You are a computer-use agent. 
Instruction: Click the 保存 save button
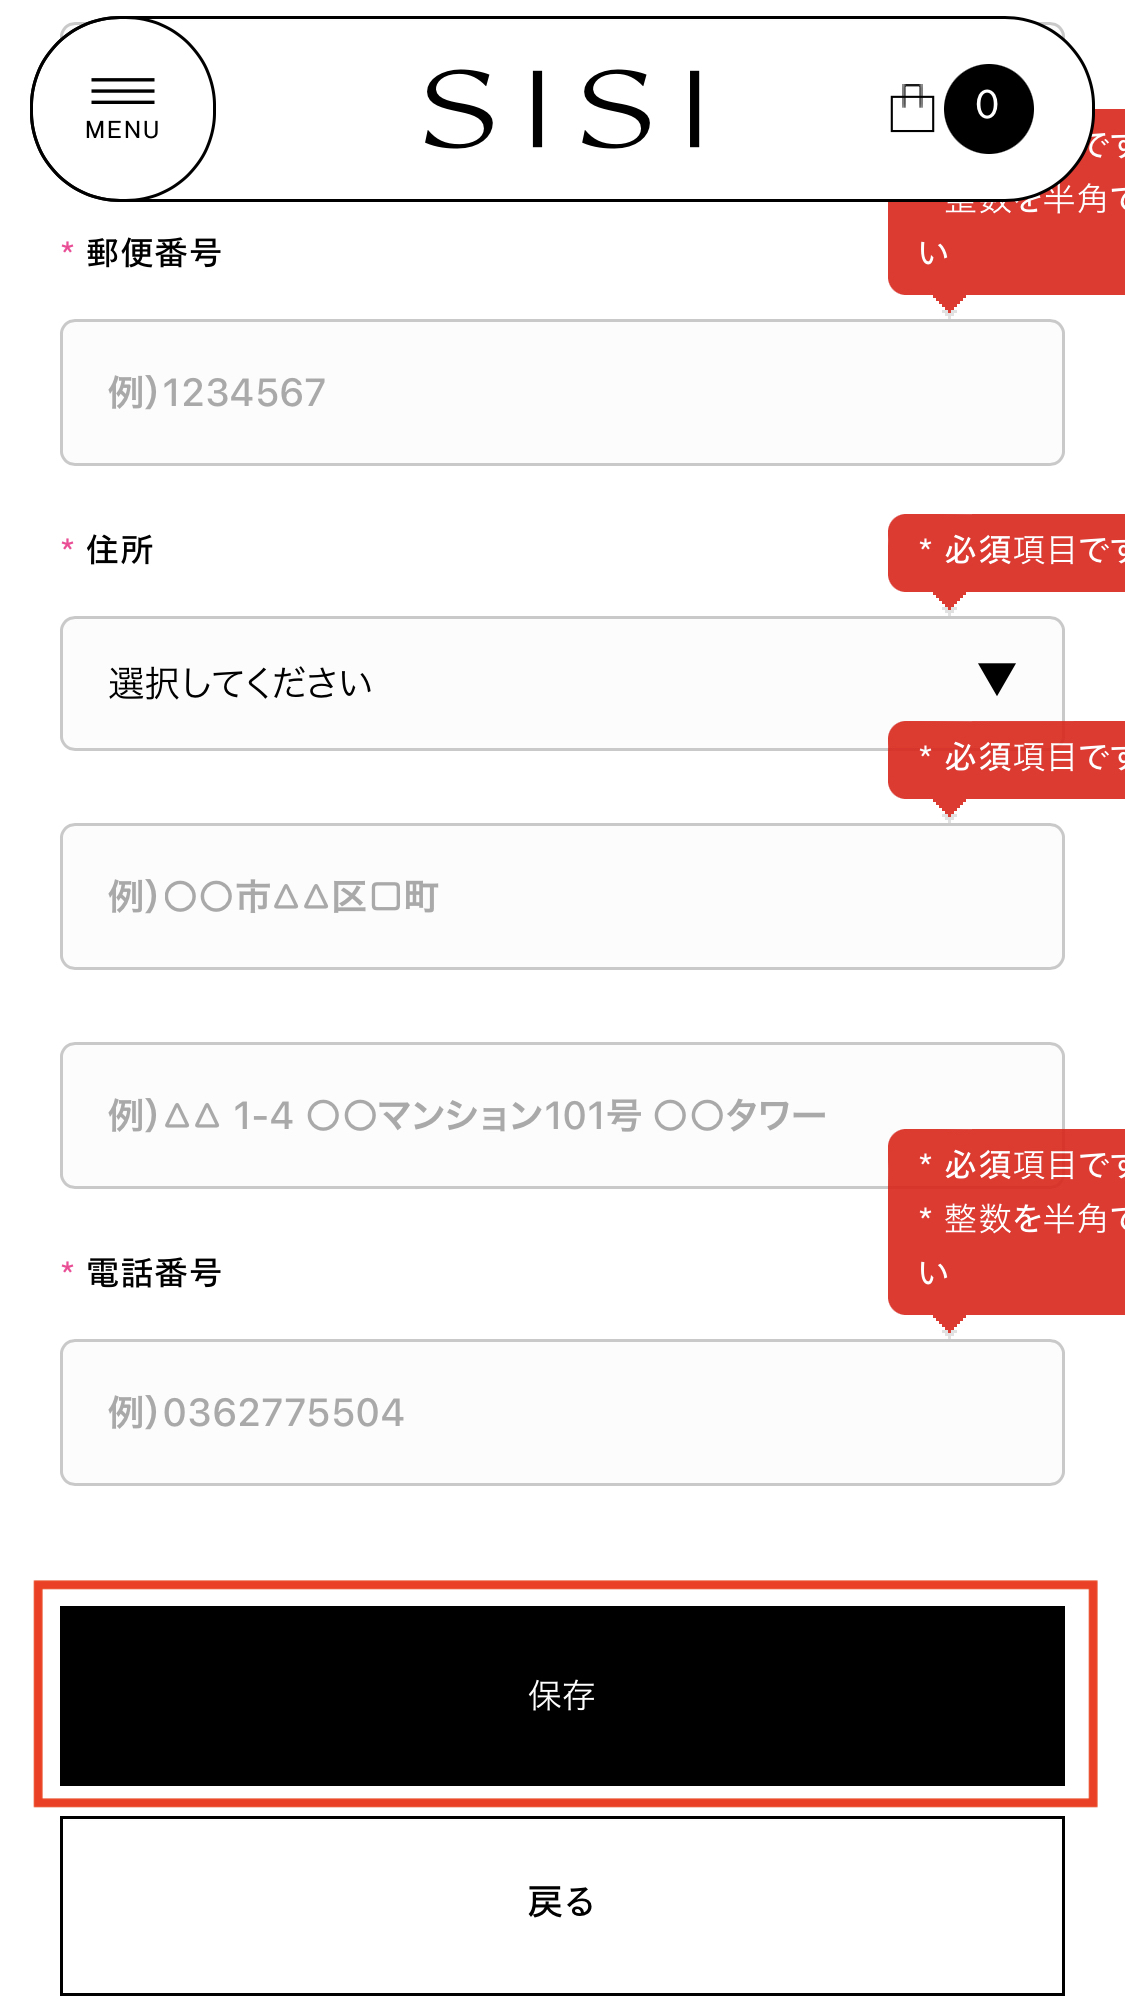(562, 1695)
